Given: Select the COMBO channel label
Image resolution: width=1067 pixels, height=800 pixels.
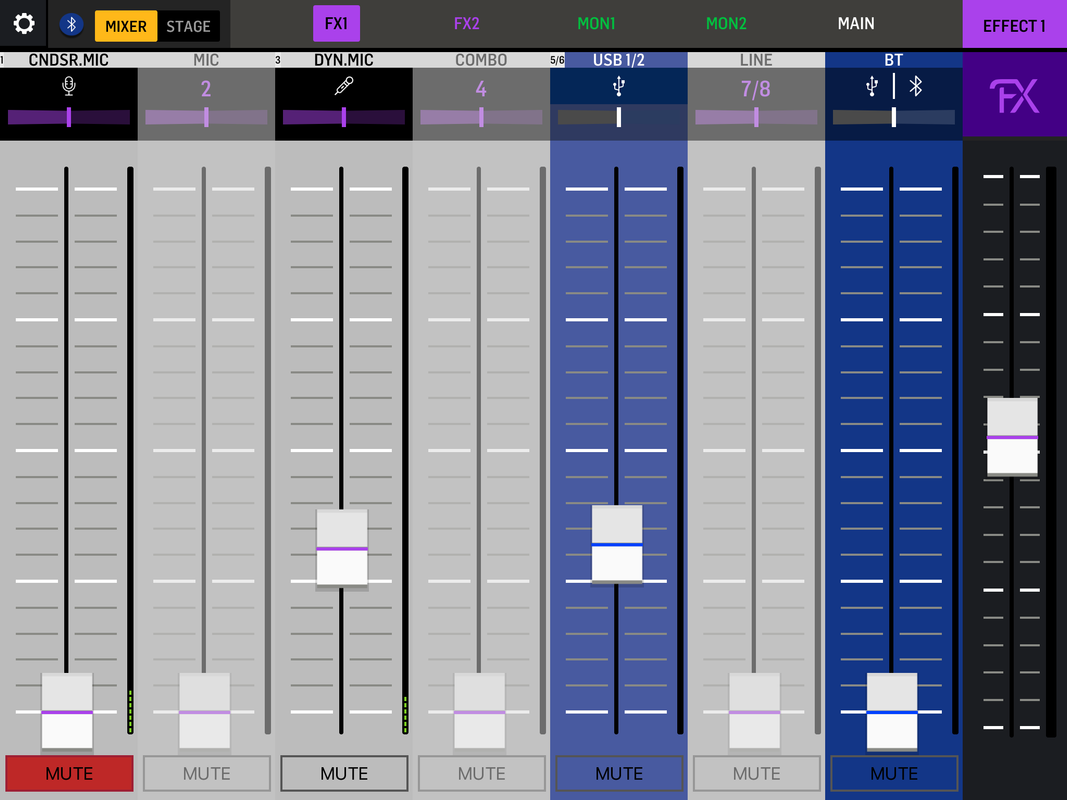Looking at the screenshot, I should [481, 60].
